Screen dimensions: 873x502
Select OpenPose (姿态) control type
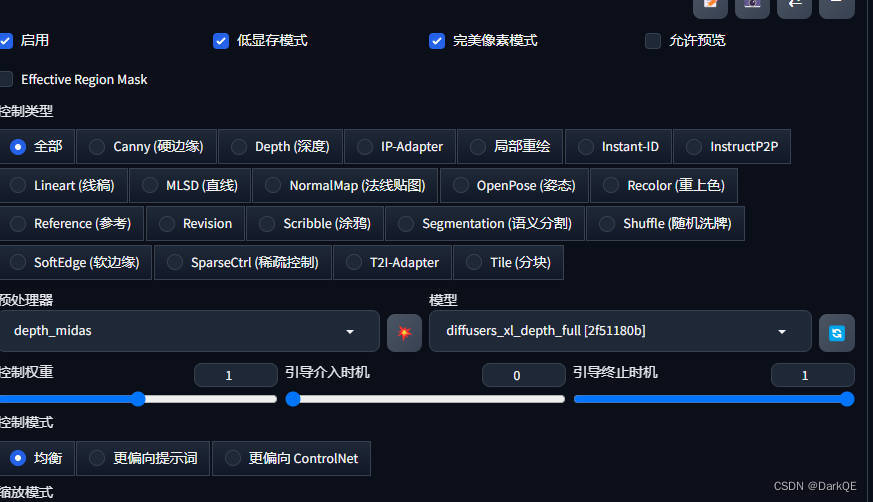(x=514, y=185)
